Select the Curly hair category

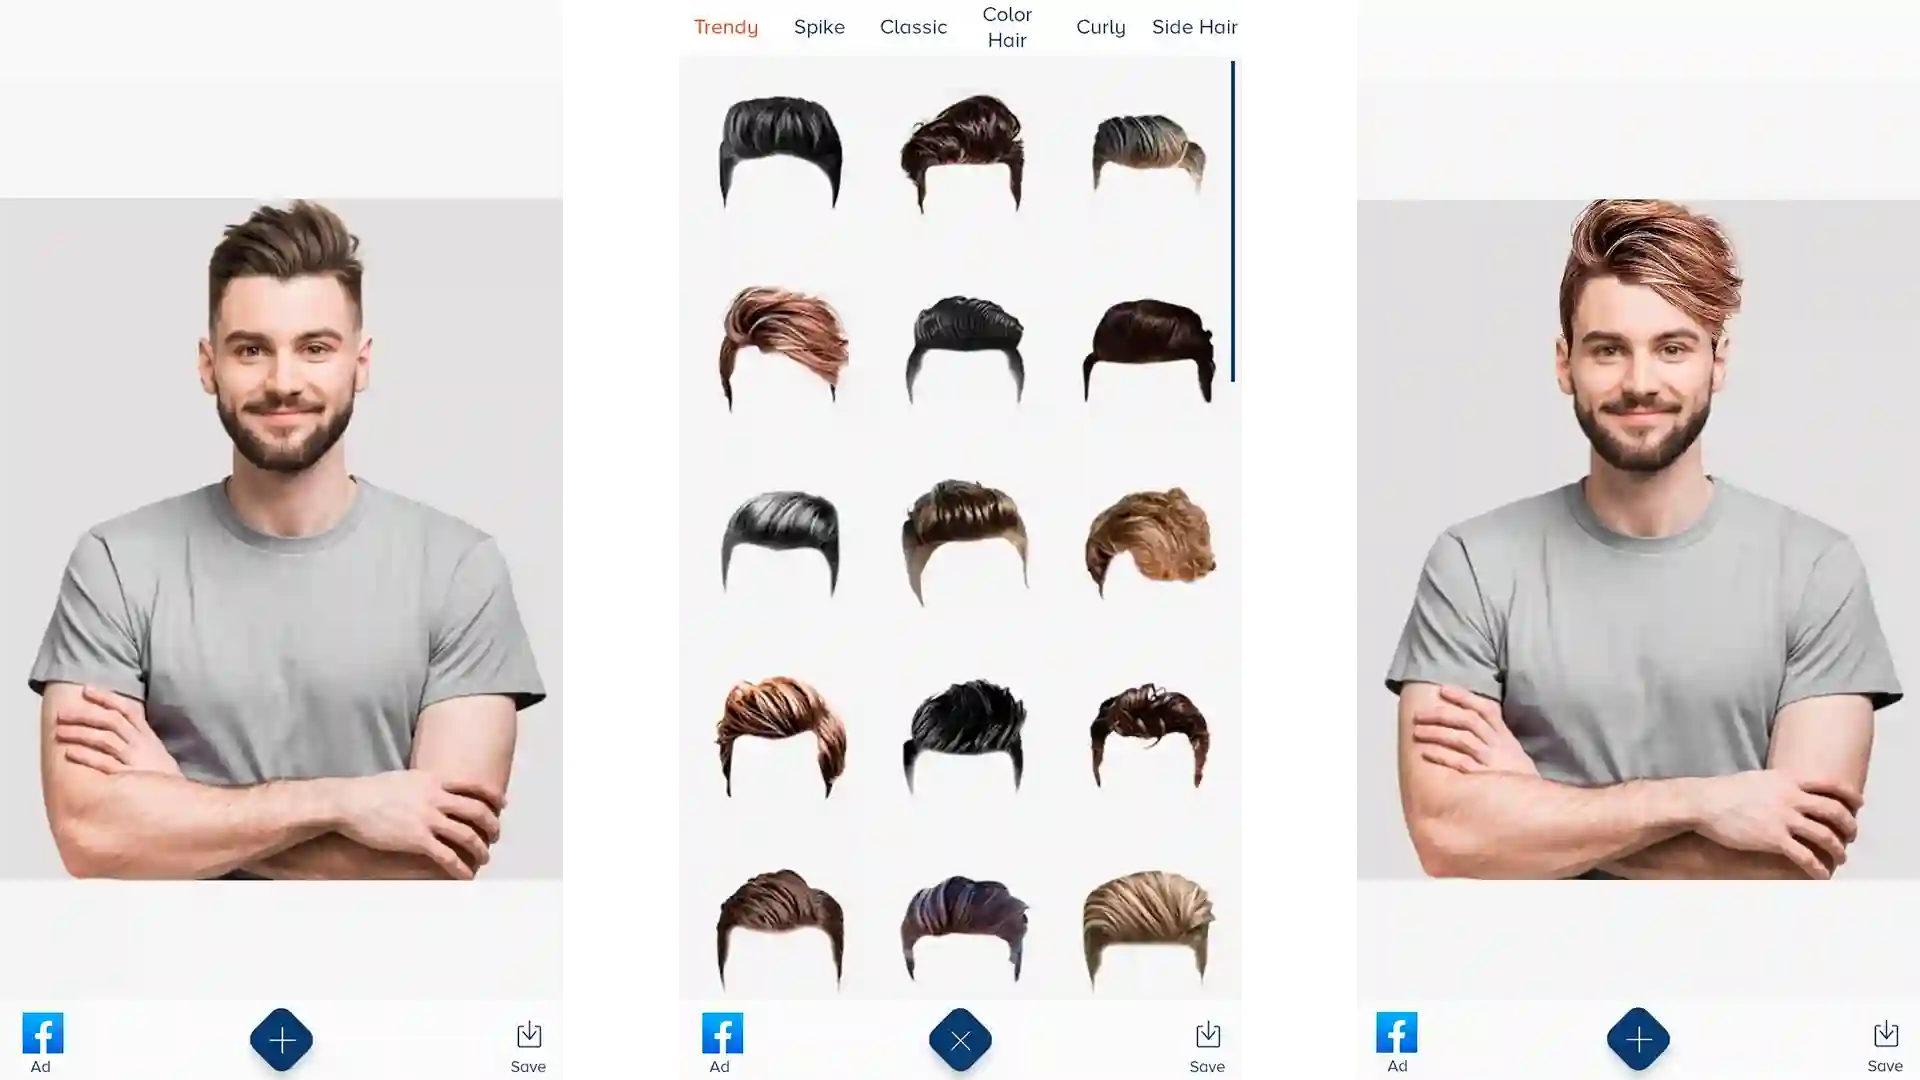[x=1100, y=26]
